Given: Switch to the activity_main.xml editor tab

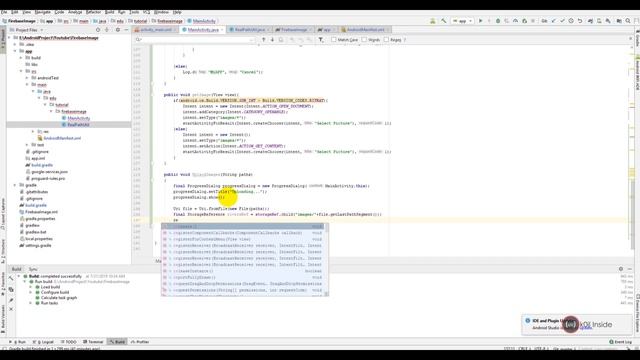Looking at the screenshot, I should [156, 30].
